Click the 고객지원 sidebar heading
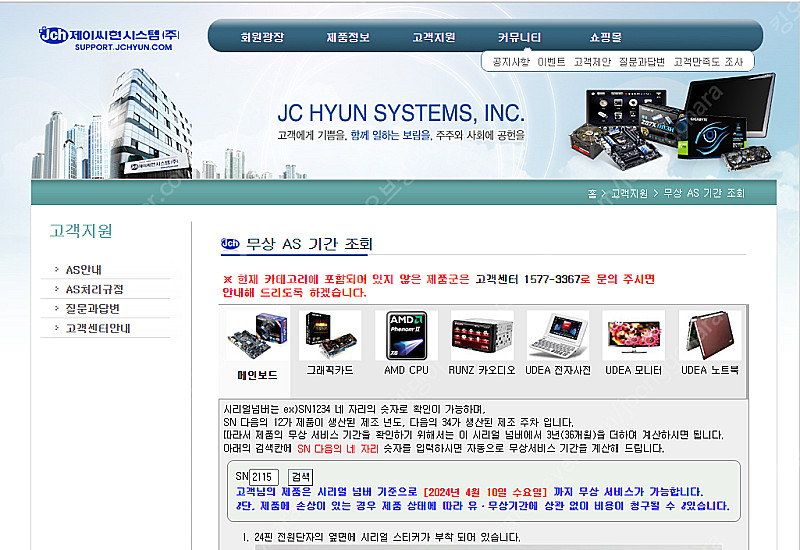This screenshot has height=550, width=800. click(81, 231)
